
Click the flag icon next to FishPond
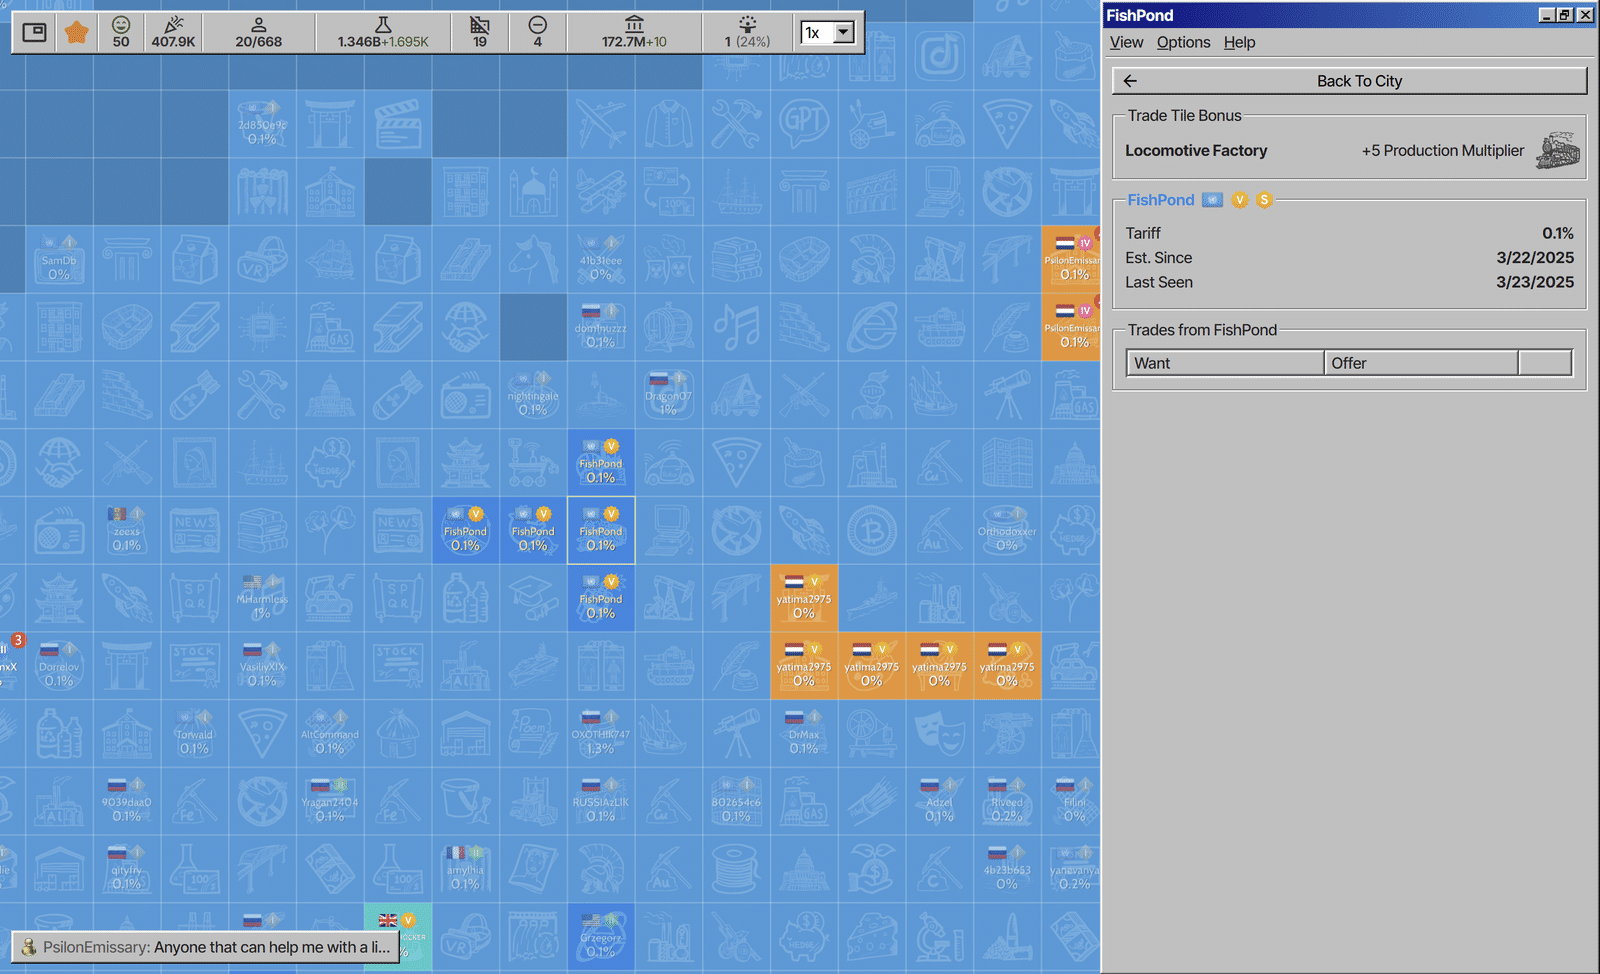tap(1212, 200)
